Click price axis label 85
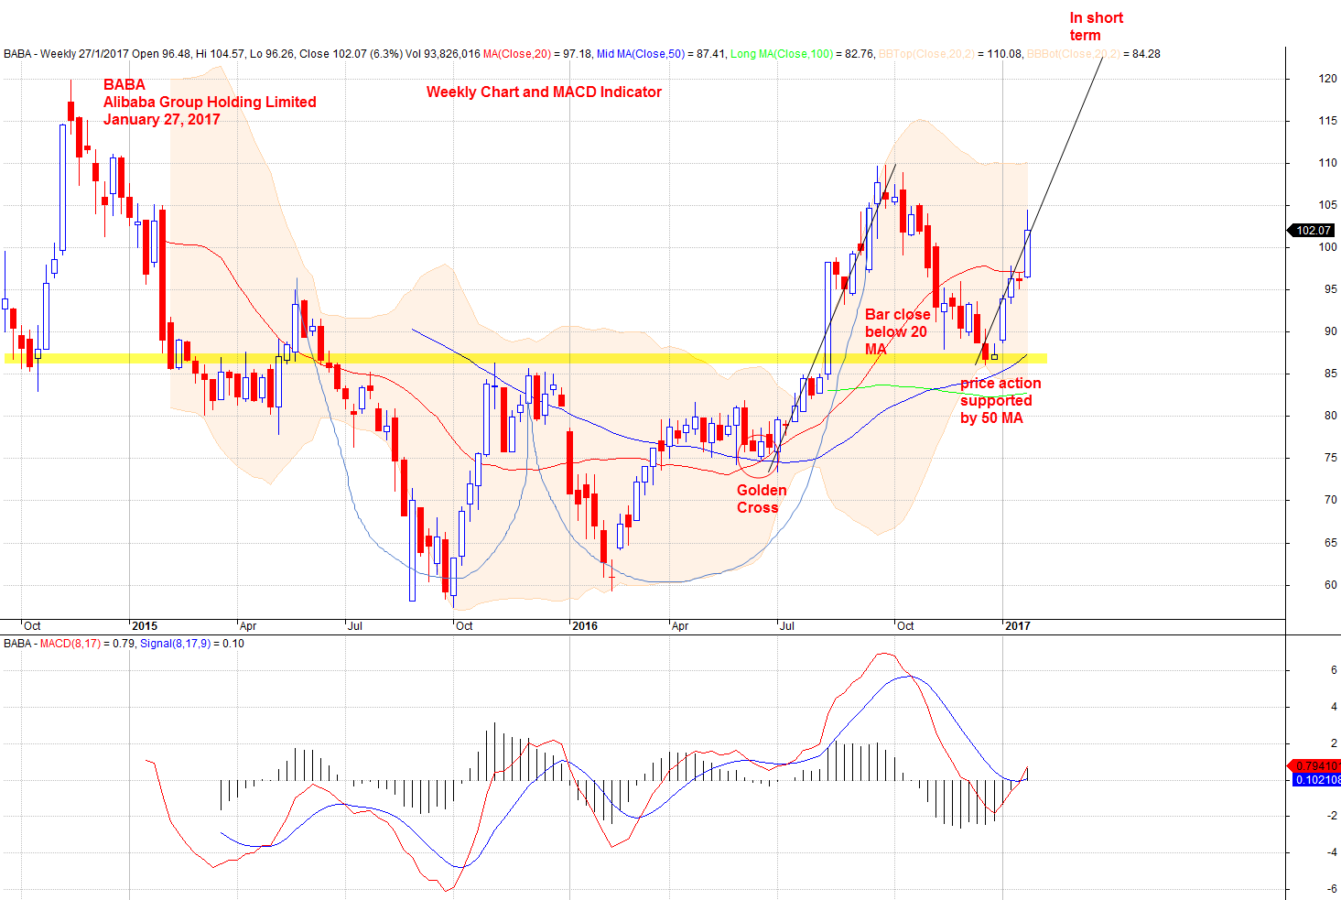The height and width of the screenshot is (900, 1341). (1330, 374)
